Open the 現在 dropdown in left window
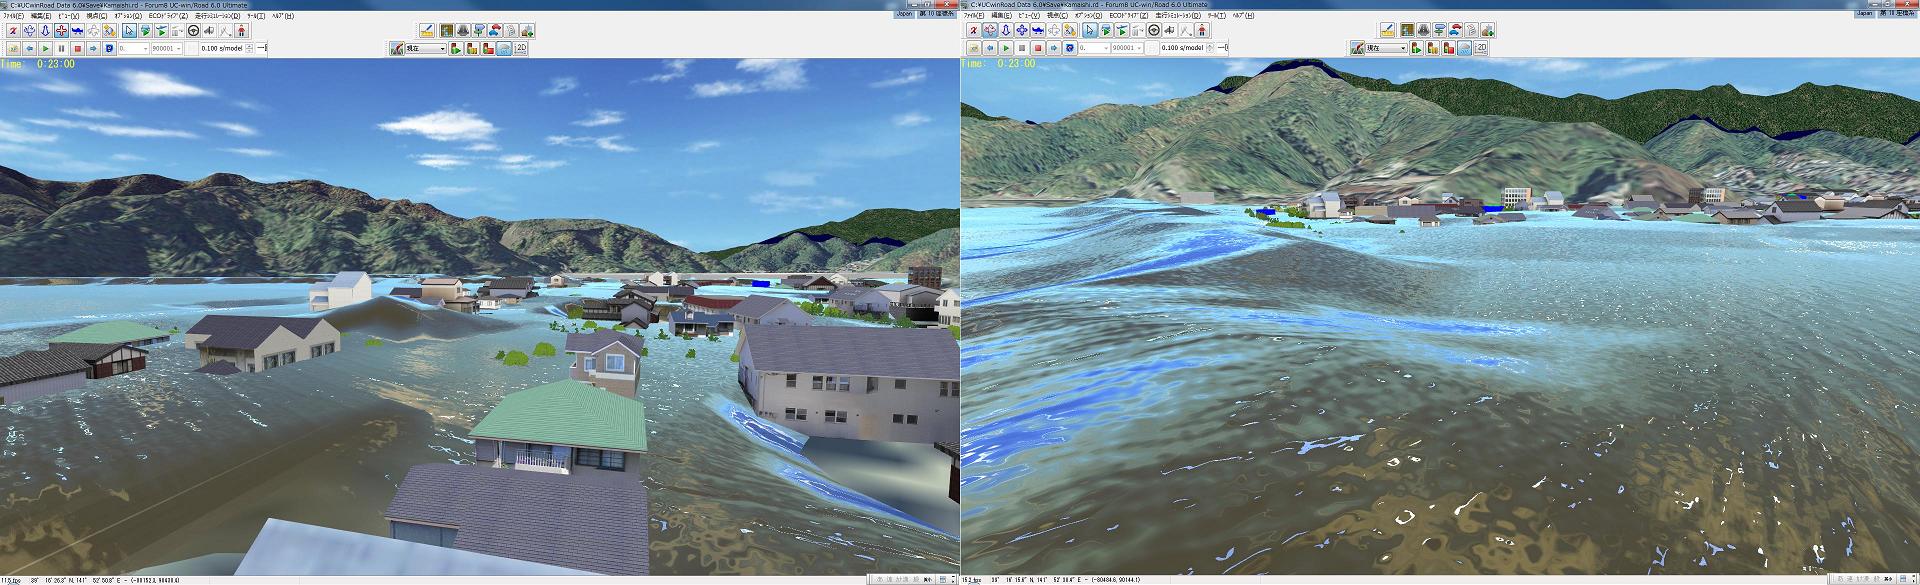 coord(426,48)
